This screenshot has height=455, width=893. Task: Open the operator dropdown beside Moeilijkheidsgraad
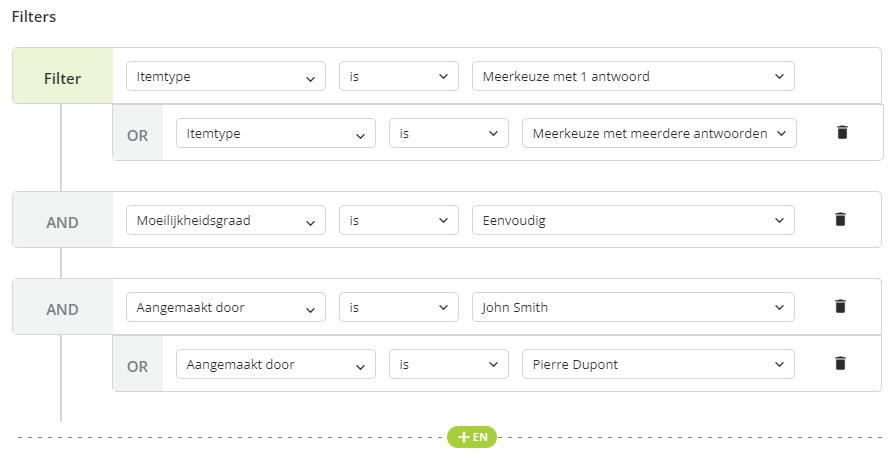(x=399, y=220)
